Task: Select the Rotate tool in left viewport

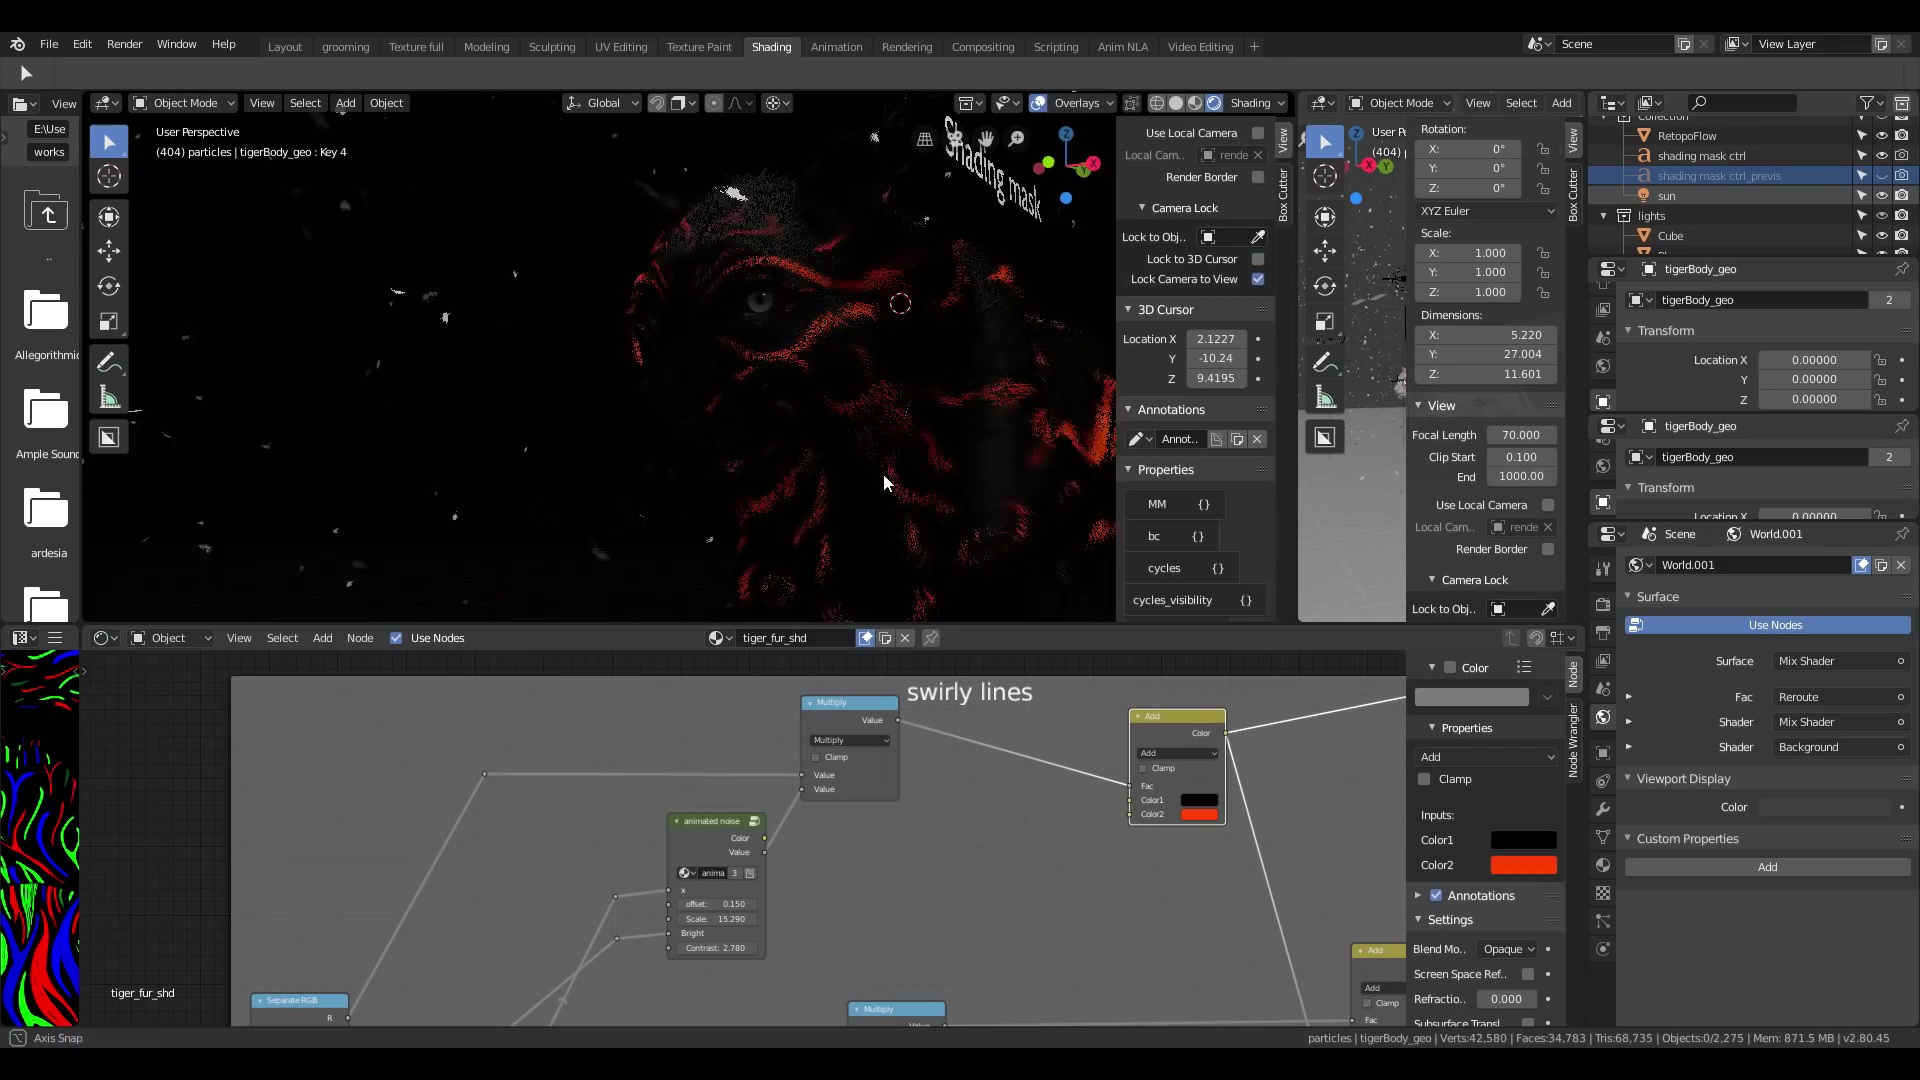Action: [109, 286]
